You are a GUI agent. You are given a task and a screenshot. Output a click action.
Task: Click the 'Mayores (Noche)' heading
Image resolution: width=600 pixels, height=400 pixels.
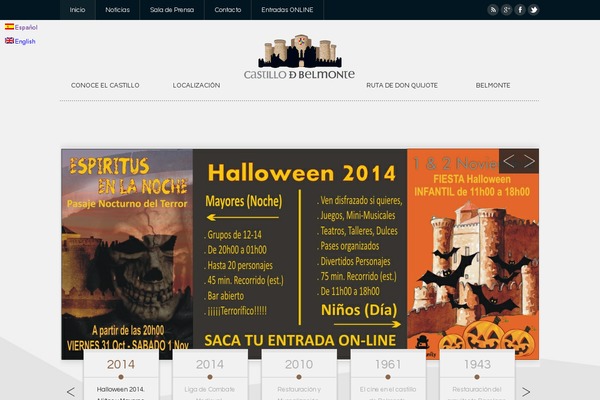point(244,201)
